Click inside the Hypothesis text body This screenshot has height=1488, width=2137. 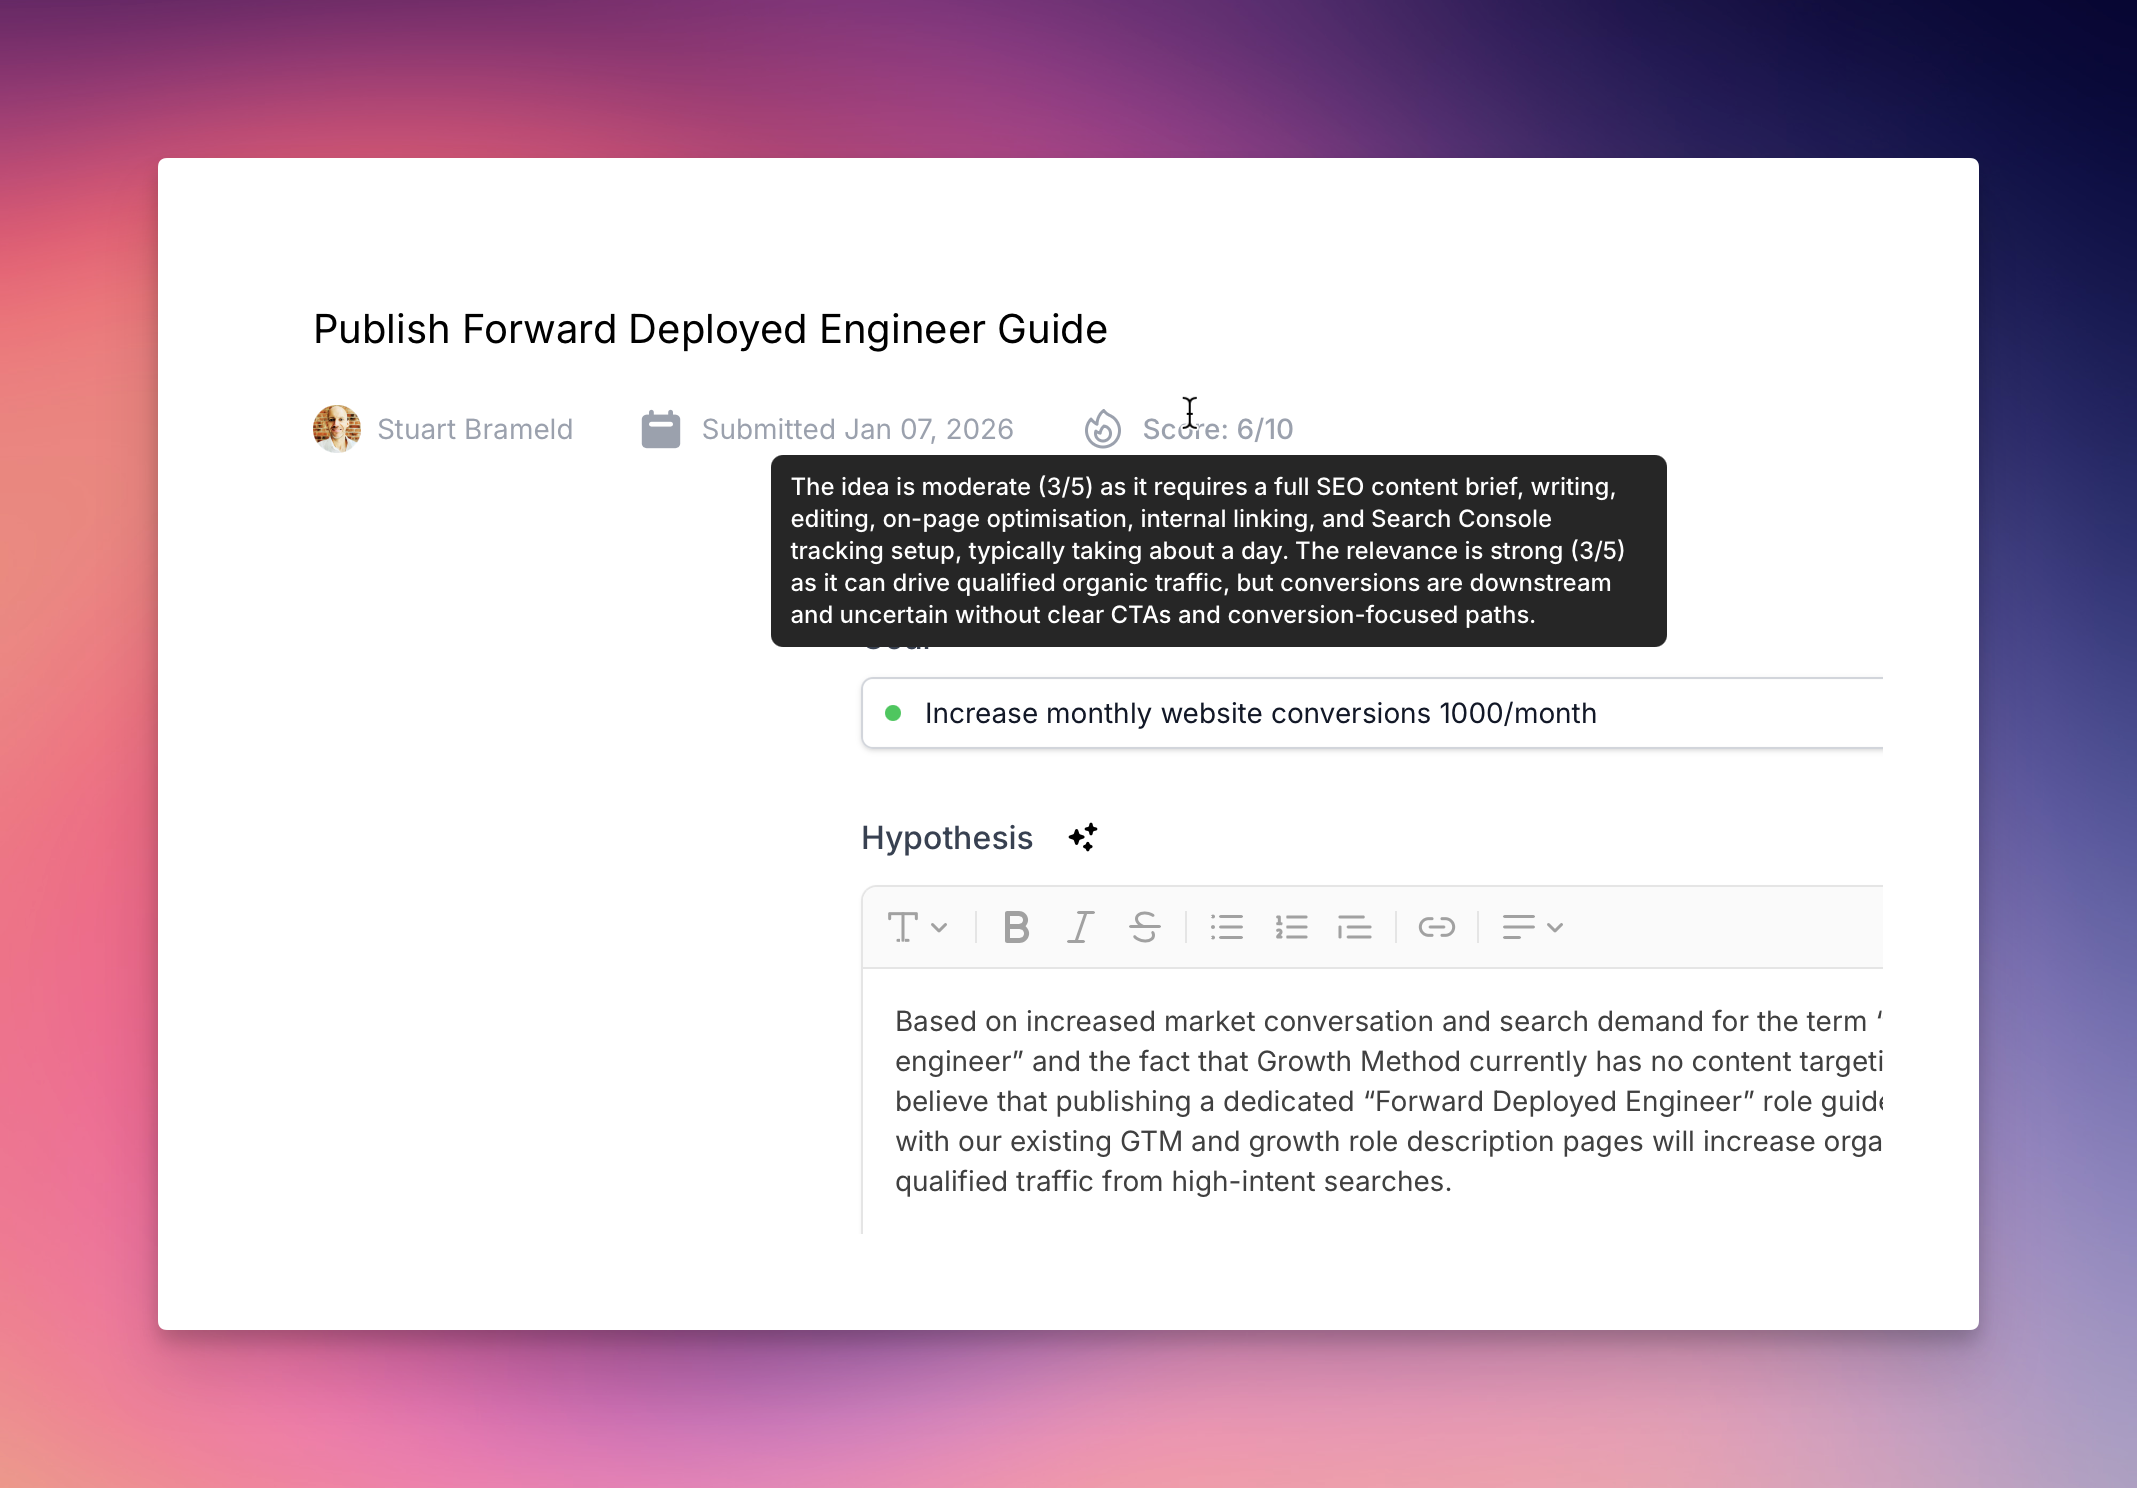pyautogui.click(x=1380, y=1100)
